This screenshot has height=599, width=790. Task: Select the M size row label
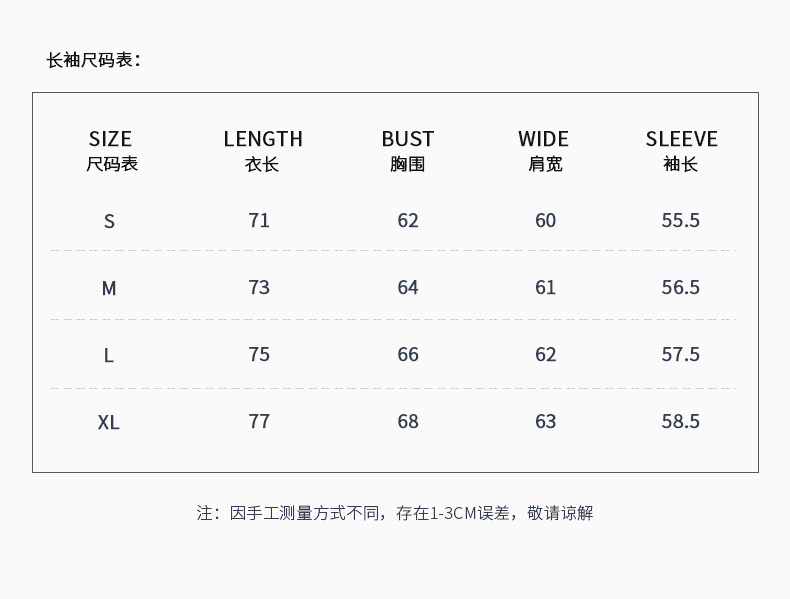109,288
